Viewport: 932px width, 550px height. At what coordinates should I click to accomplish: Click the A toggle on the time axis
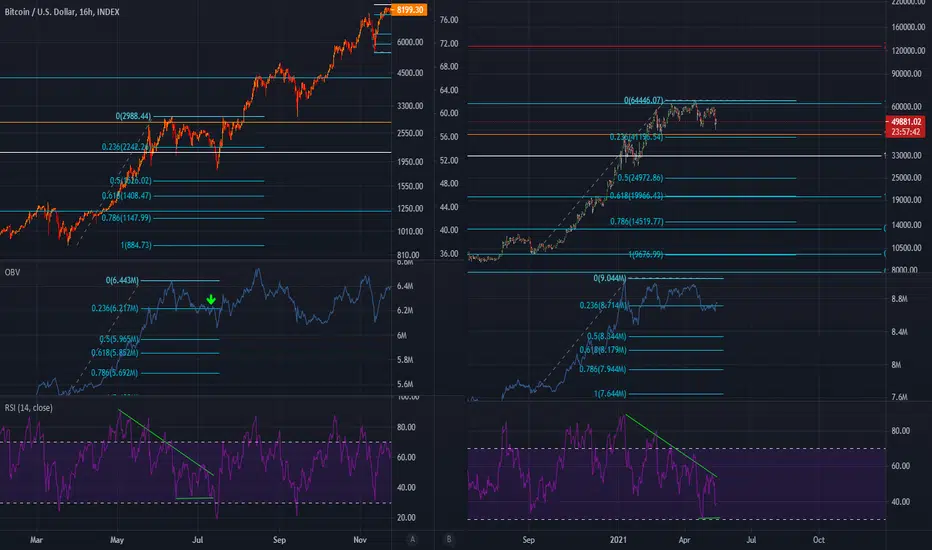[x=413, y=539]
